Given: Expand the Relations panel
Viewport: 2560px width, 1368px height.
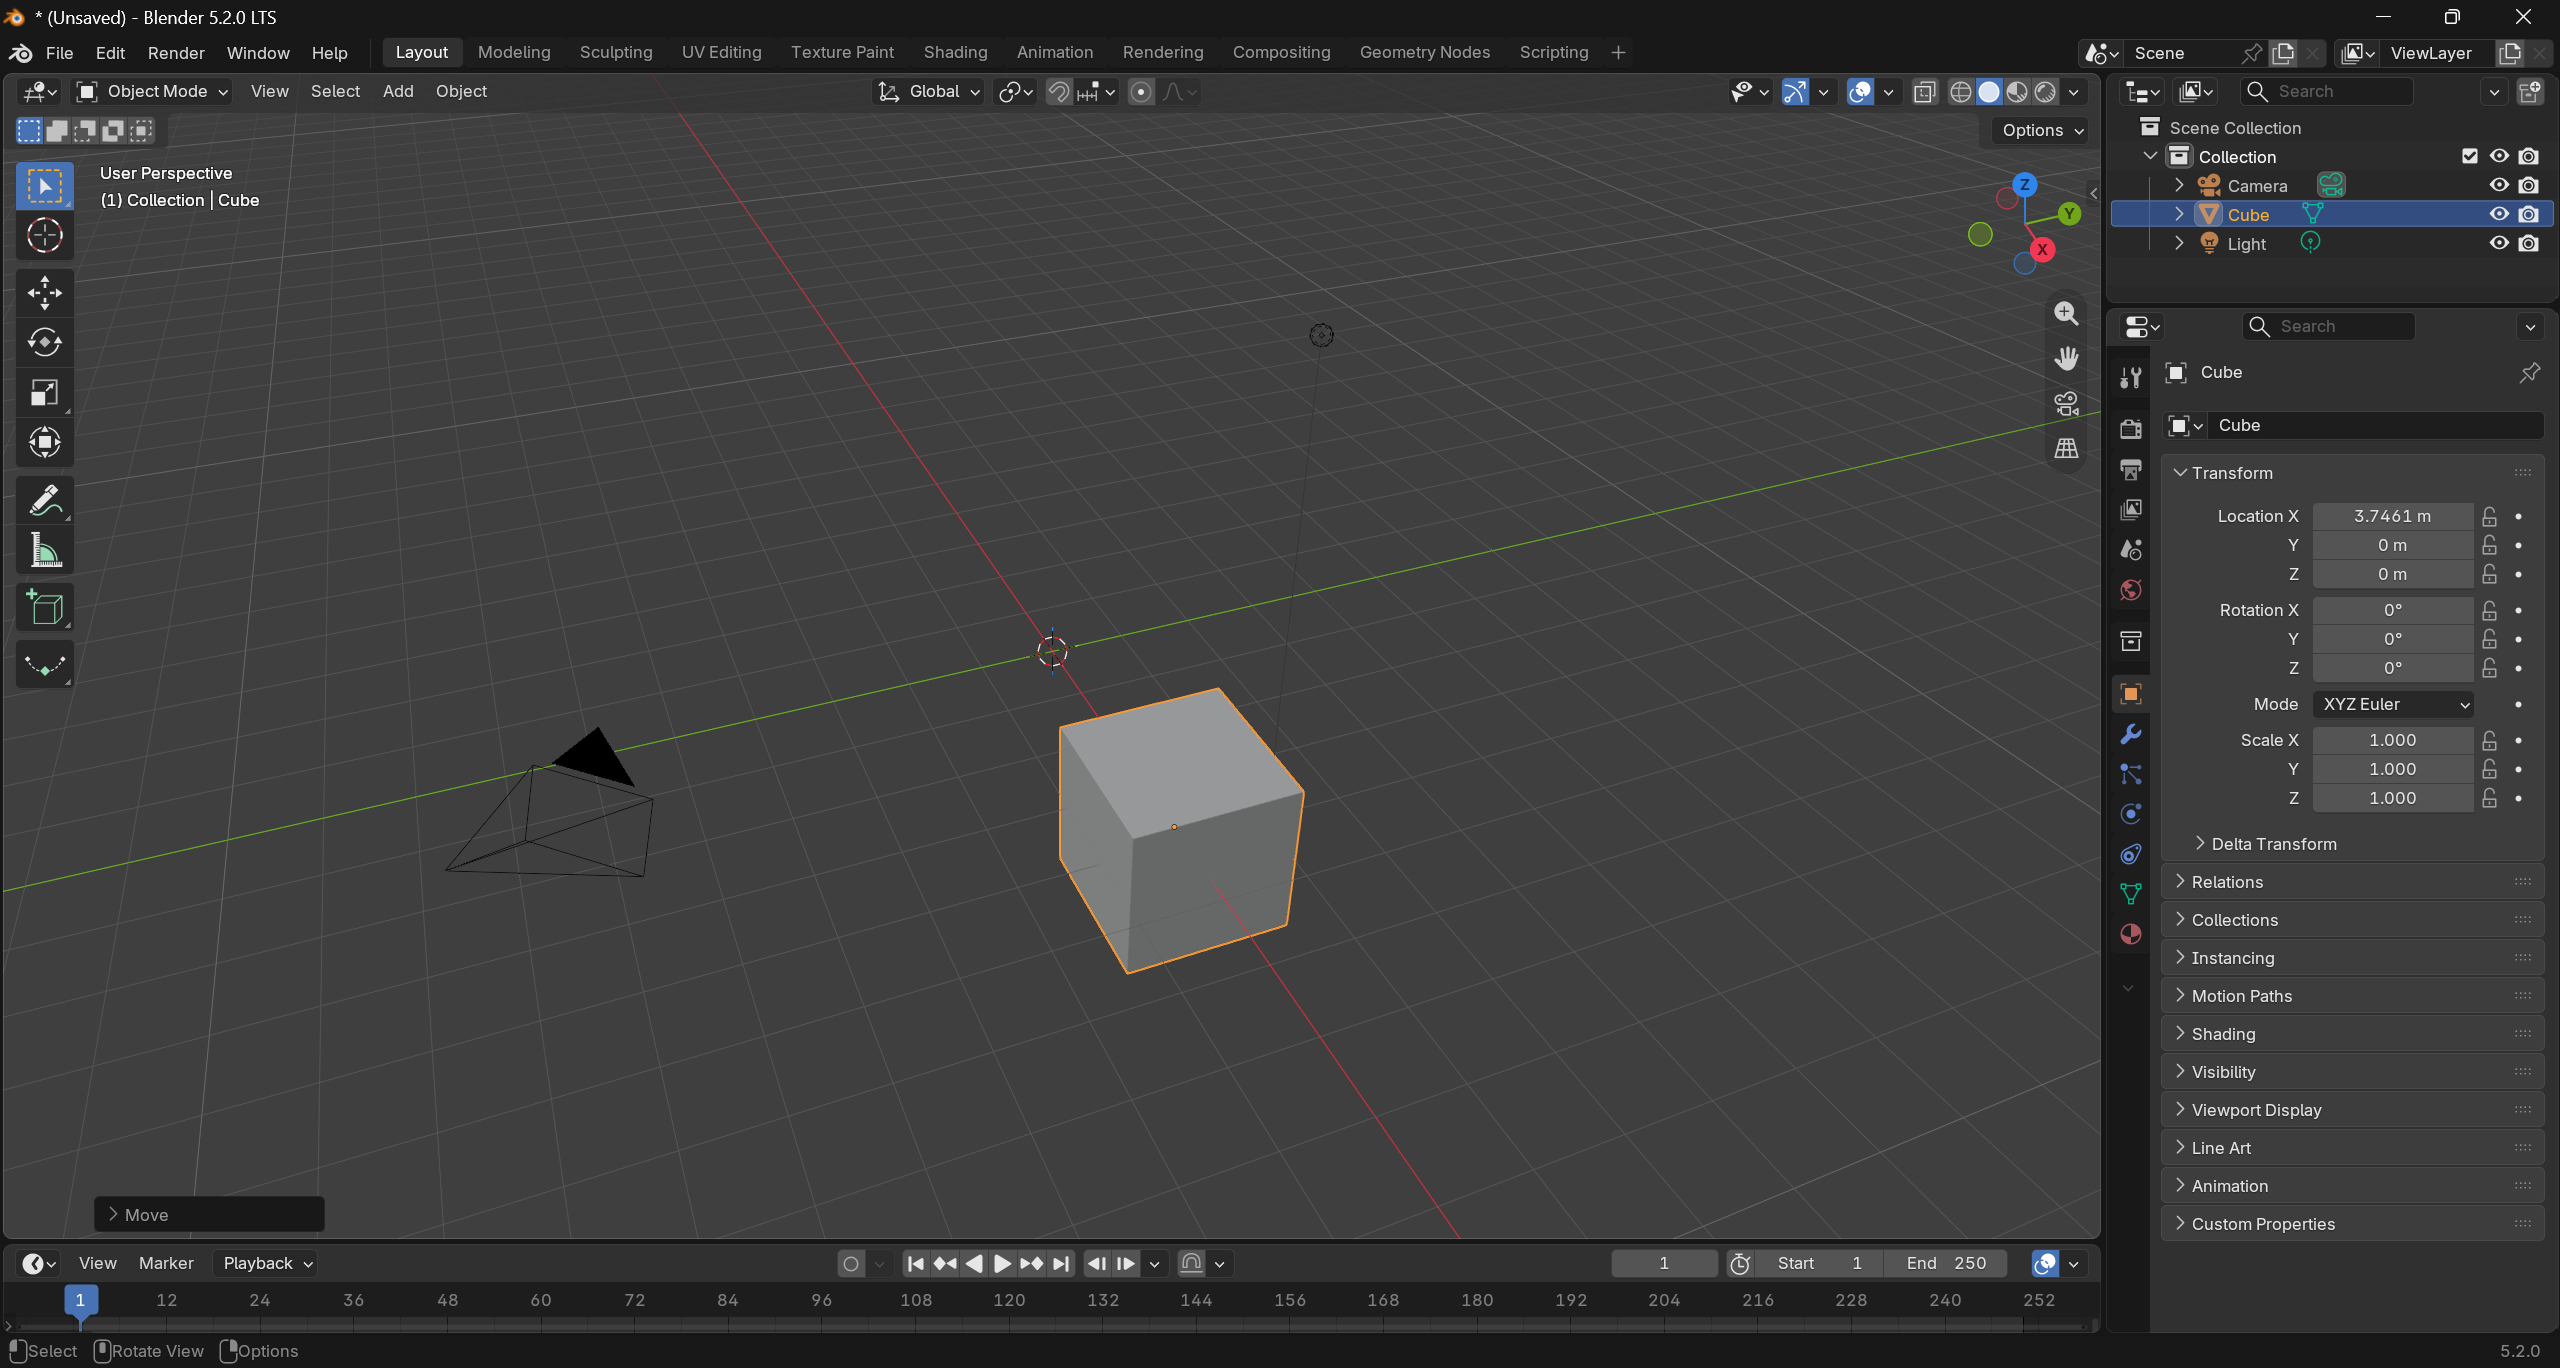Looking at the screenshot, I should (x=2226, y=882).
